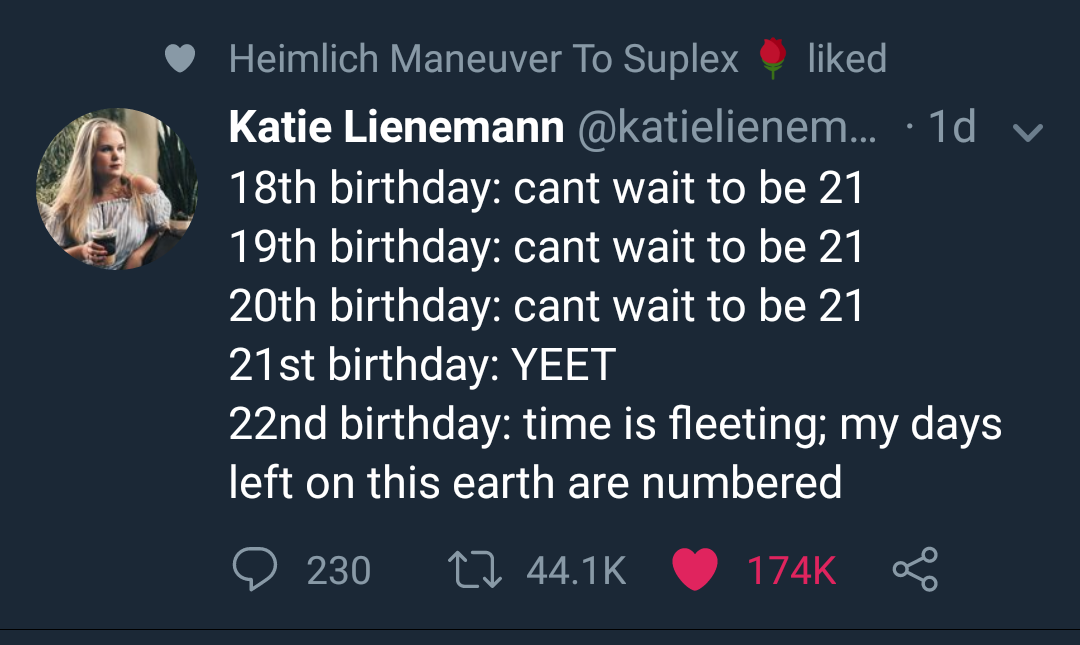Click the "21st birthday: YEET" line
1080x645 pixels.
pos(421,365)
